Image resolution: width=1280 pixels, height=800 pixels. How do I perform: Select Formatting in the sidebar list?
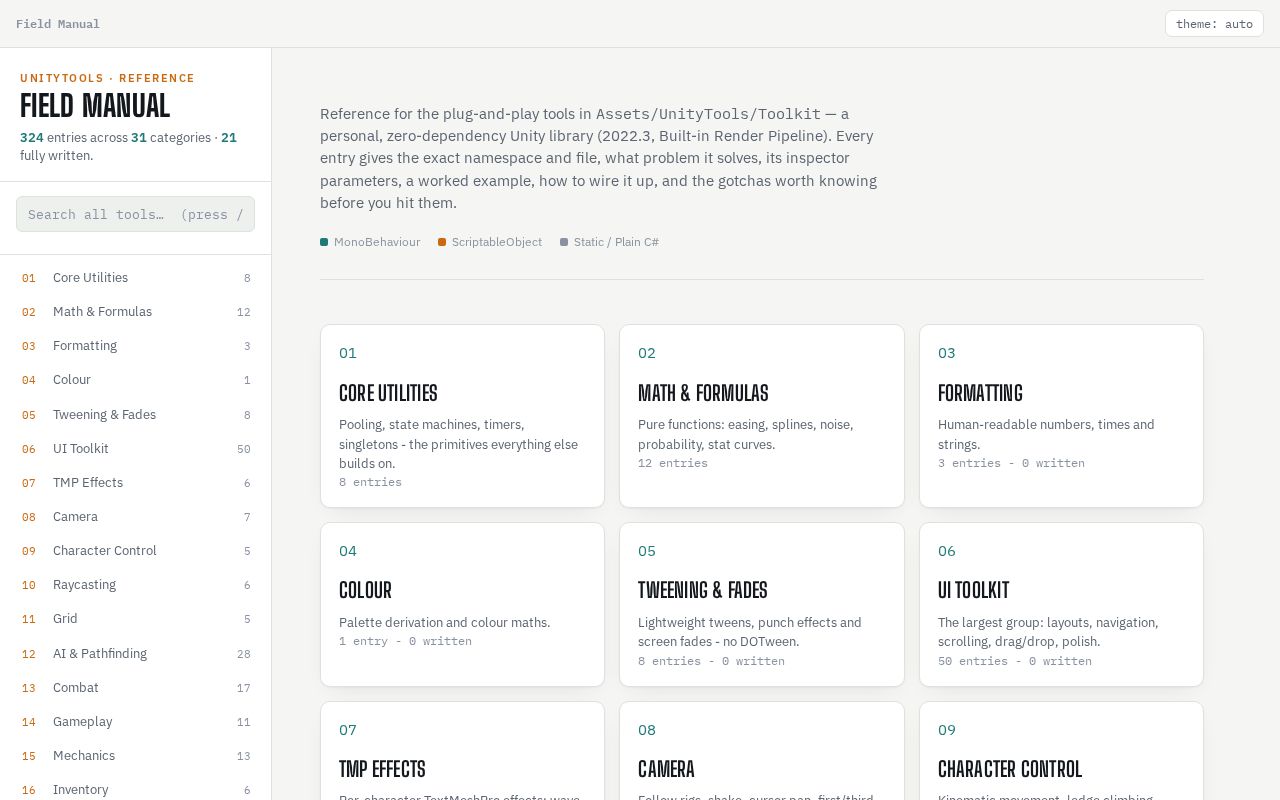135,346
